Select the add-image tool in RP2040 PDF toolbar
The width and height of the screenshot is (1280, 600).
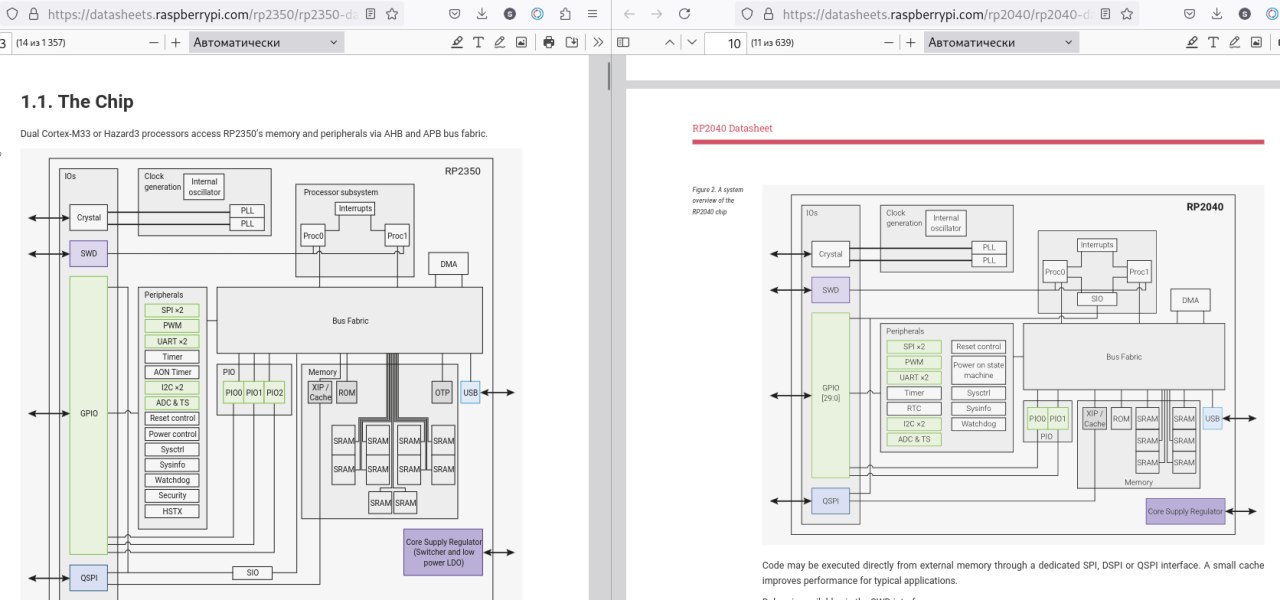pyautogui.click(x=1256, y=42)
